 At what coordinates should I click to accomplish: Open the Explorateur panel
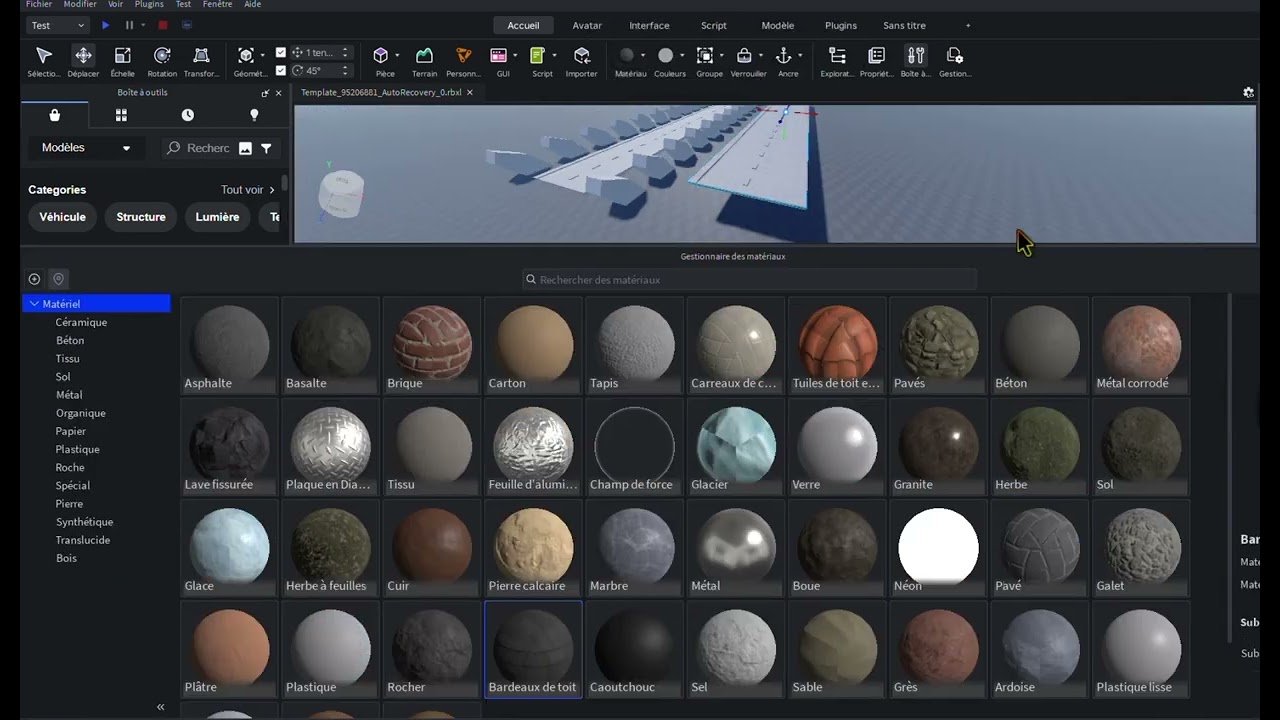(837, 60)
